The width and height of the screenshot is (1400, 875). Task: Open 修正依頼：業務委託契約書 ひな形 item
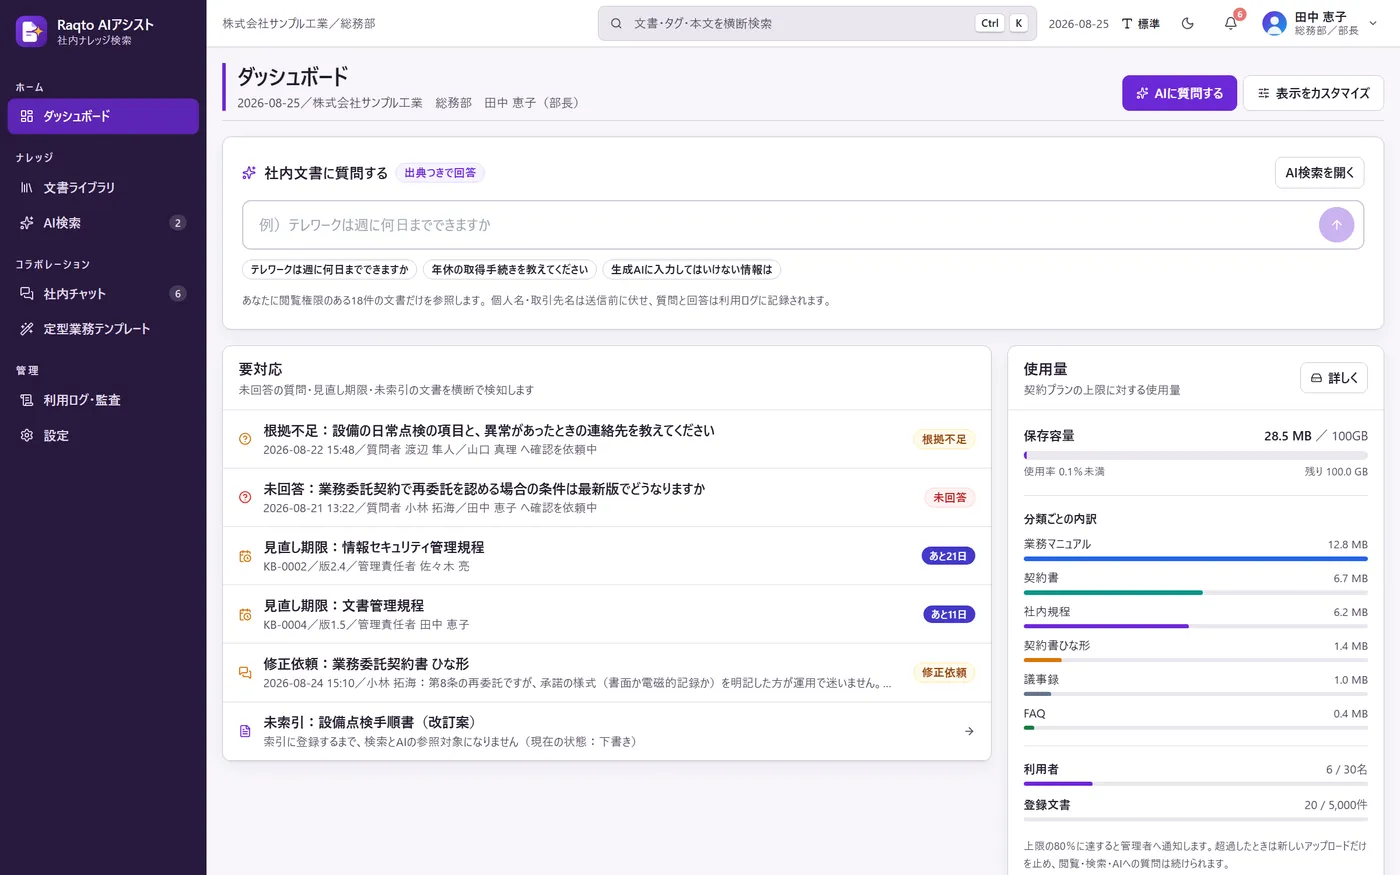606,673
